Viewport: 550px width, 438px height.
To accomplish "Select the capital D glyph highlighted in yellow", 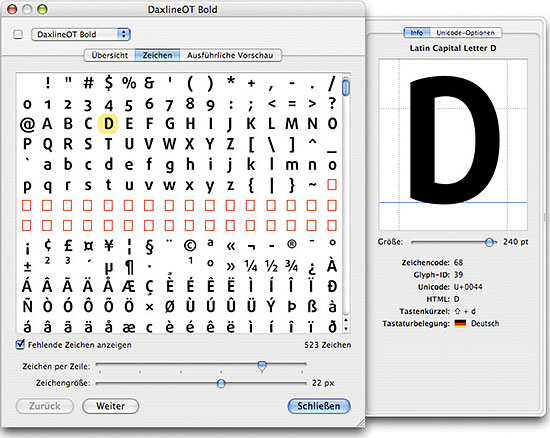I will tap(108, 124).
